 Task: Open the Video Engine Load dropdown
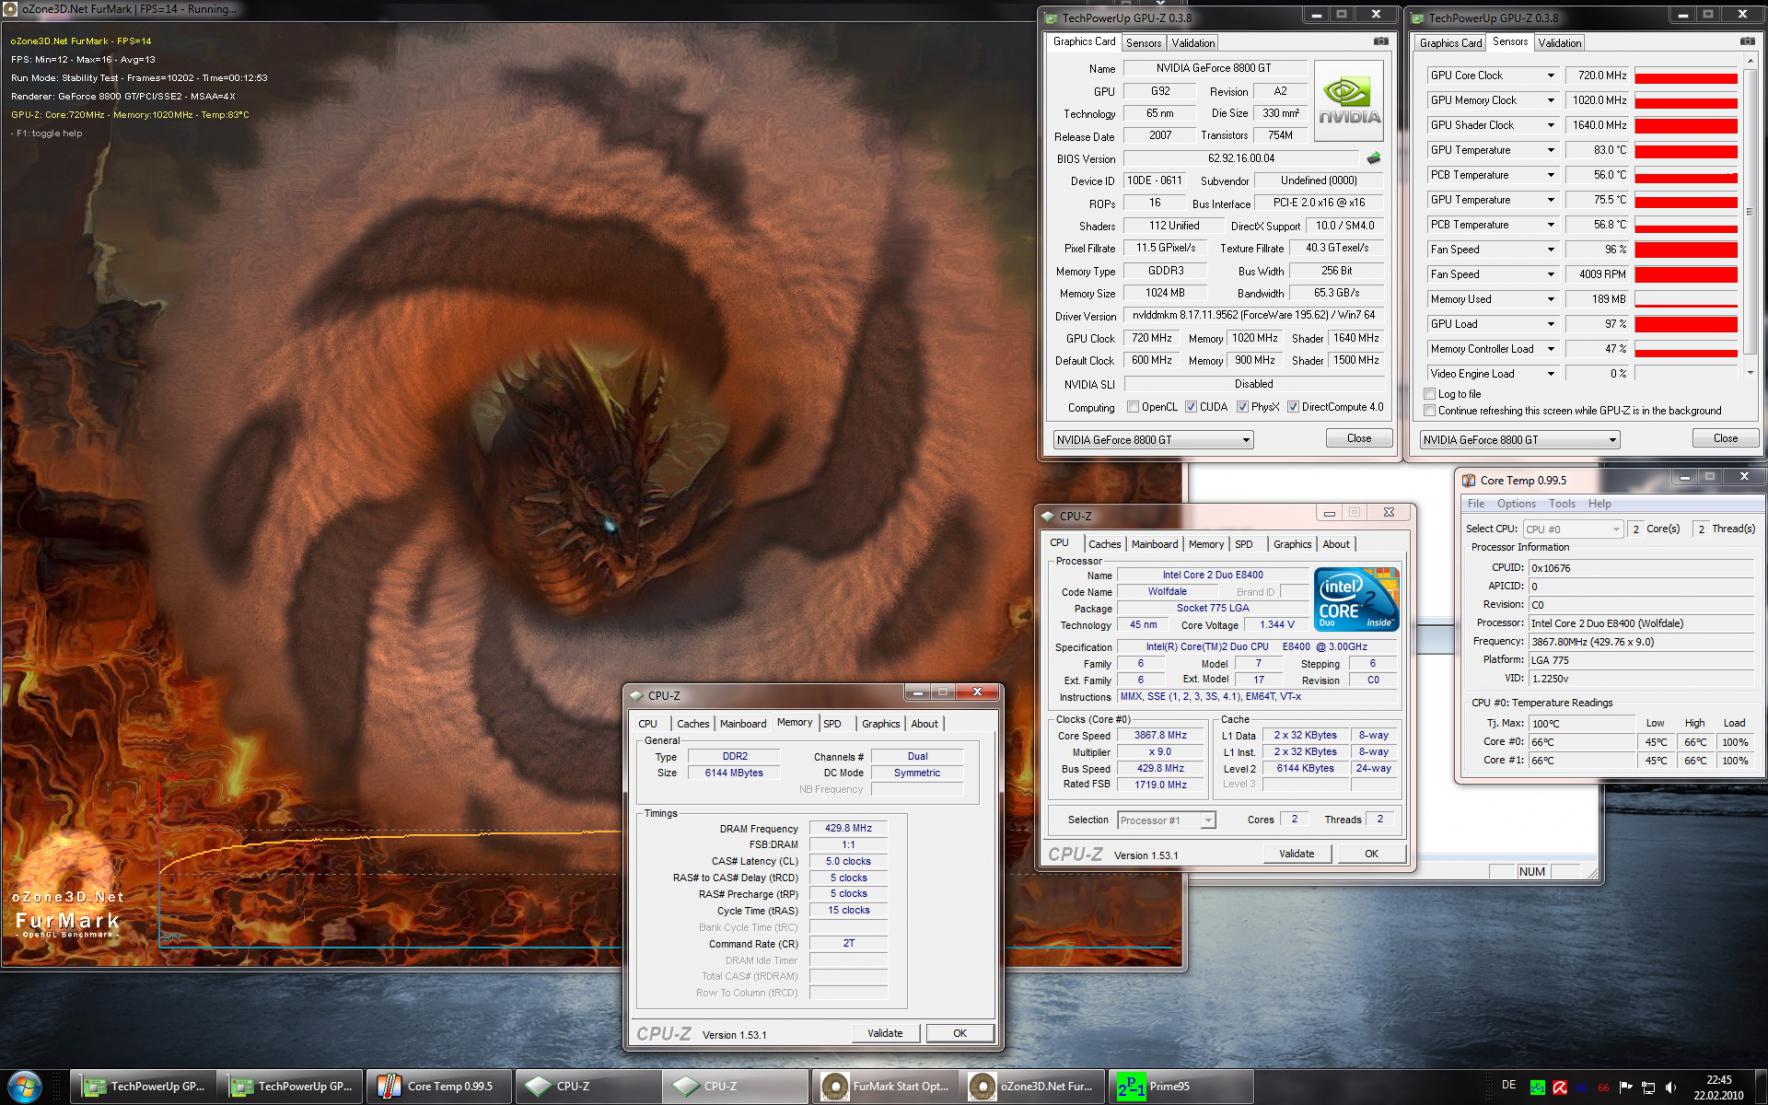point(1551,374)
